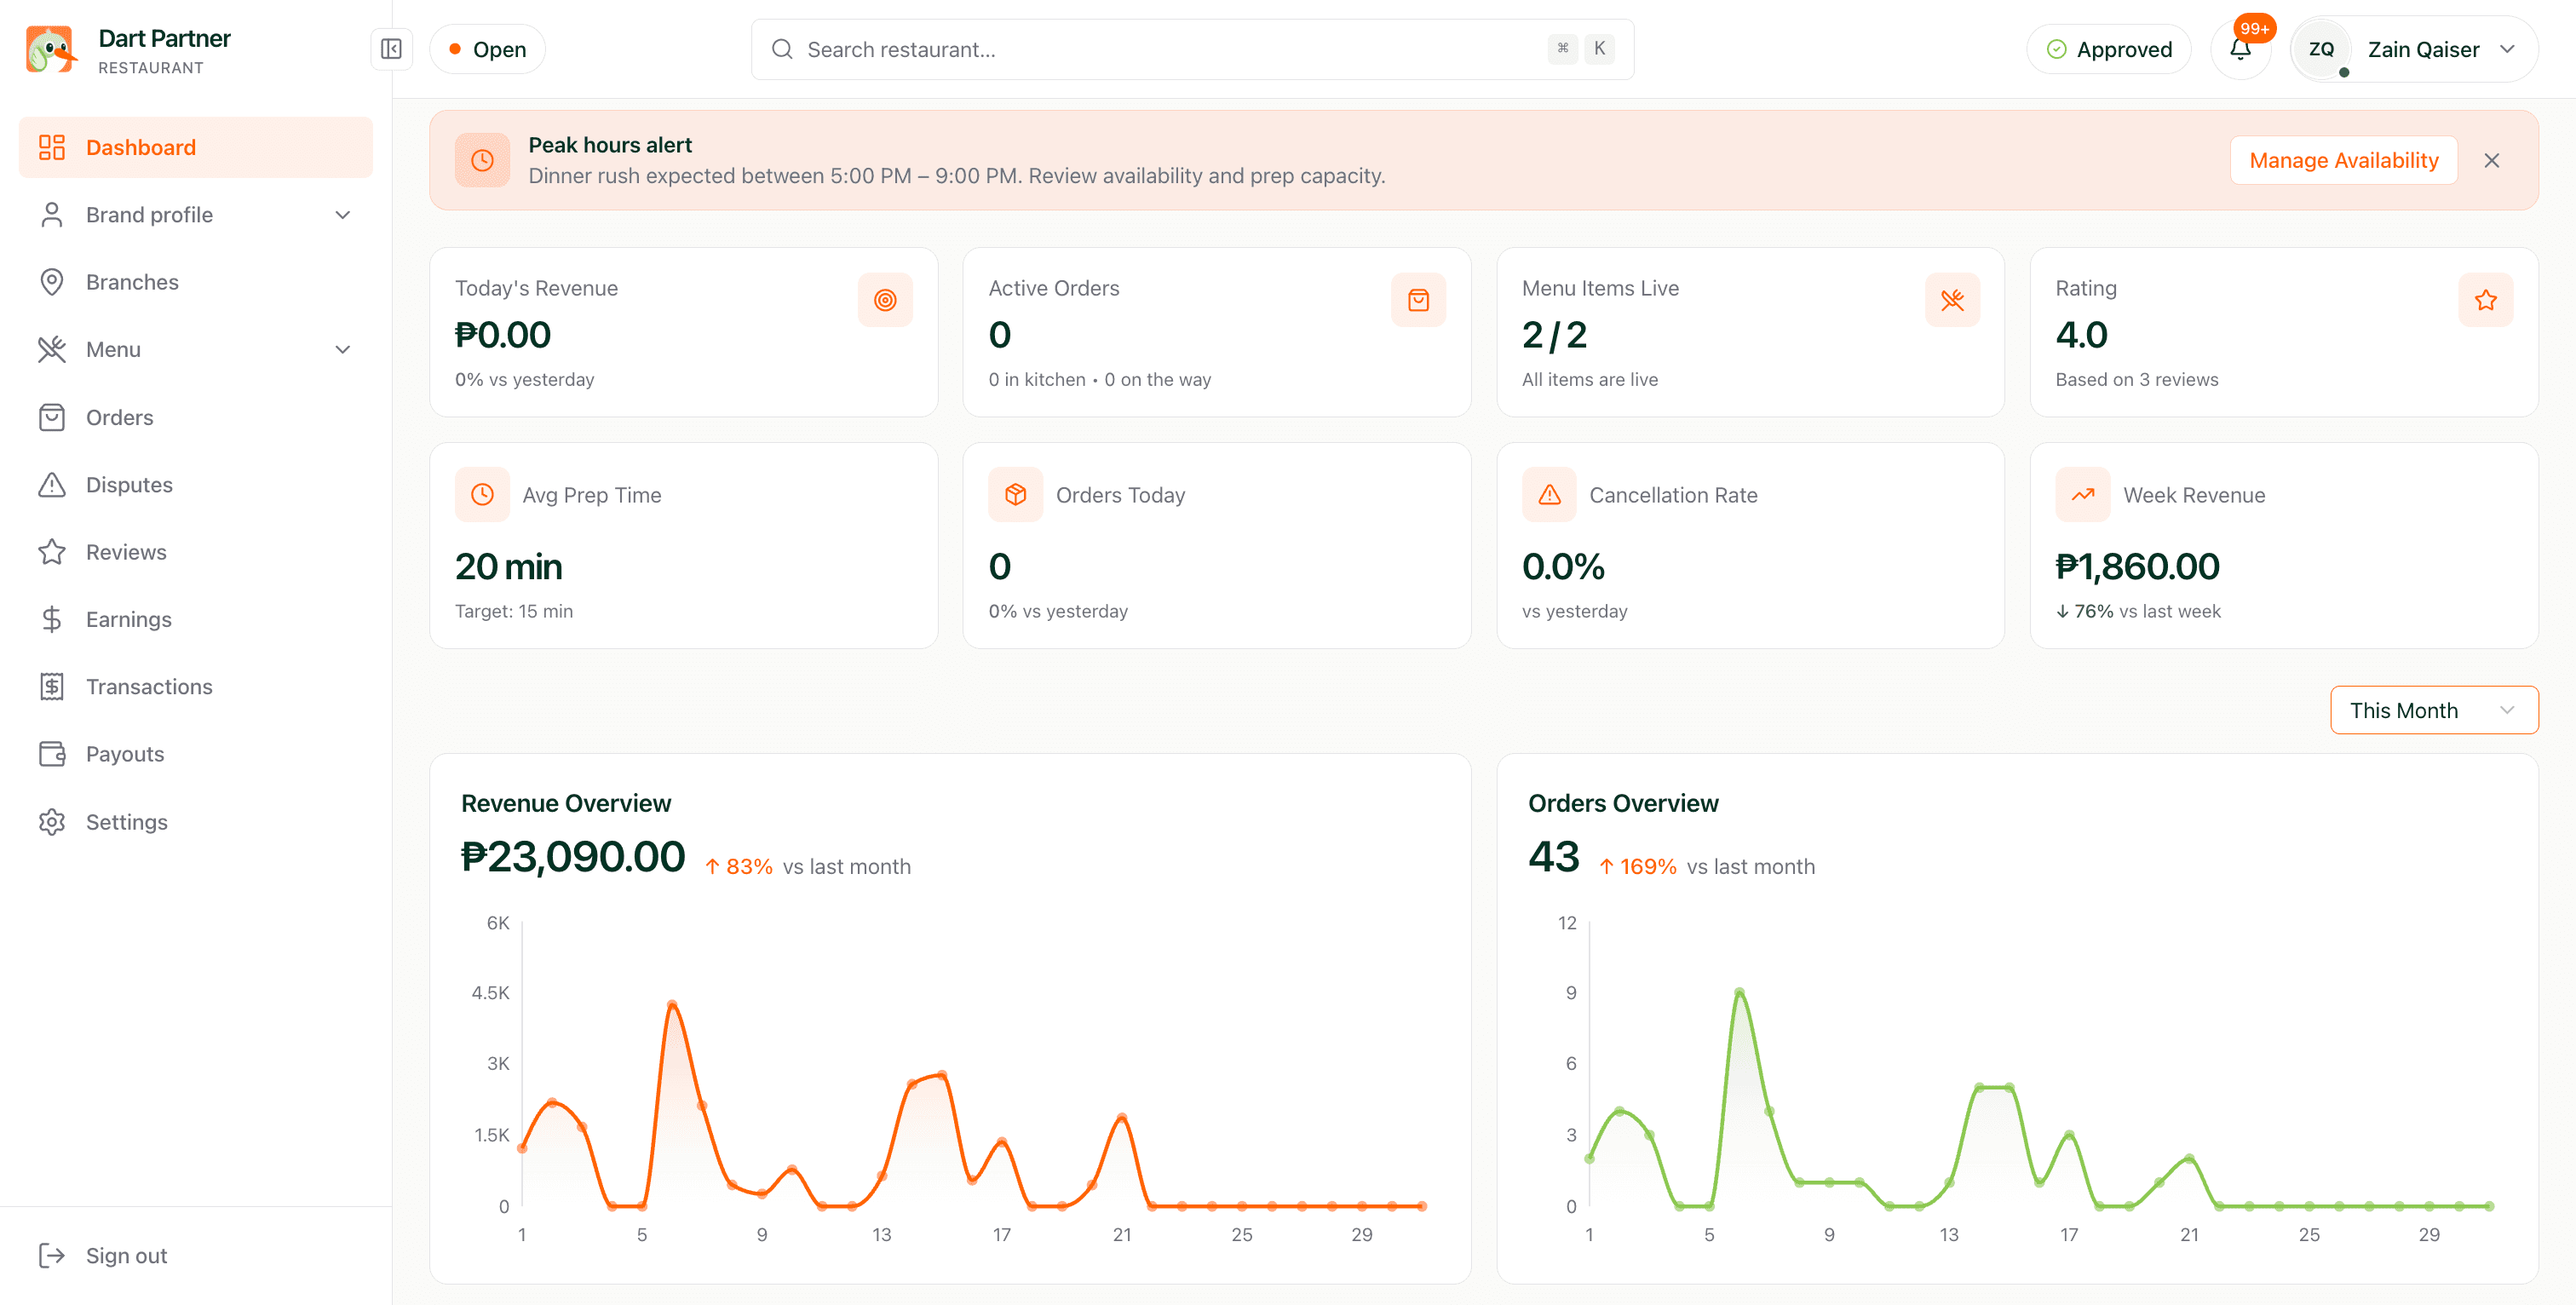Click the Transactions receipt icon

coord(52,686)
